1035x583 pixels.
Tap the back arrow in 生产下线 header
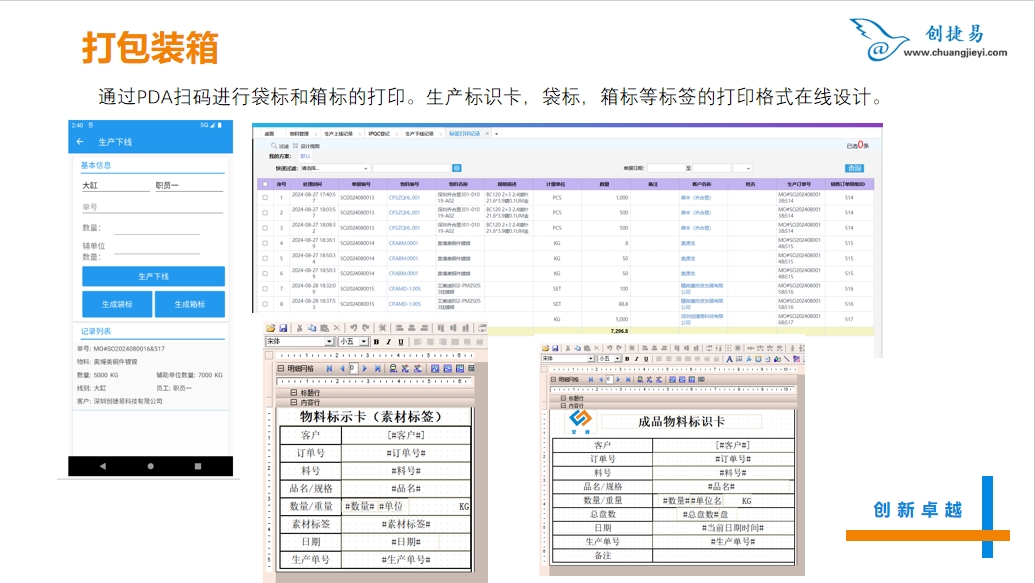click(x=80, y=142)
